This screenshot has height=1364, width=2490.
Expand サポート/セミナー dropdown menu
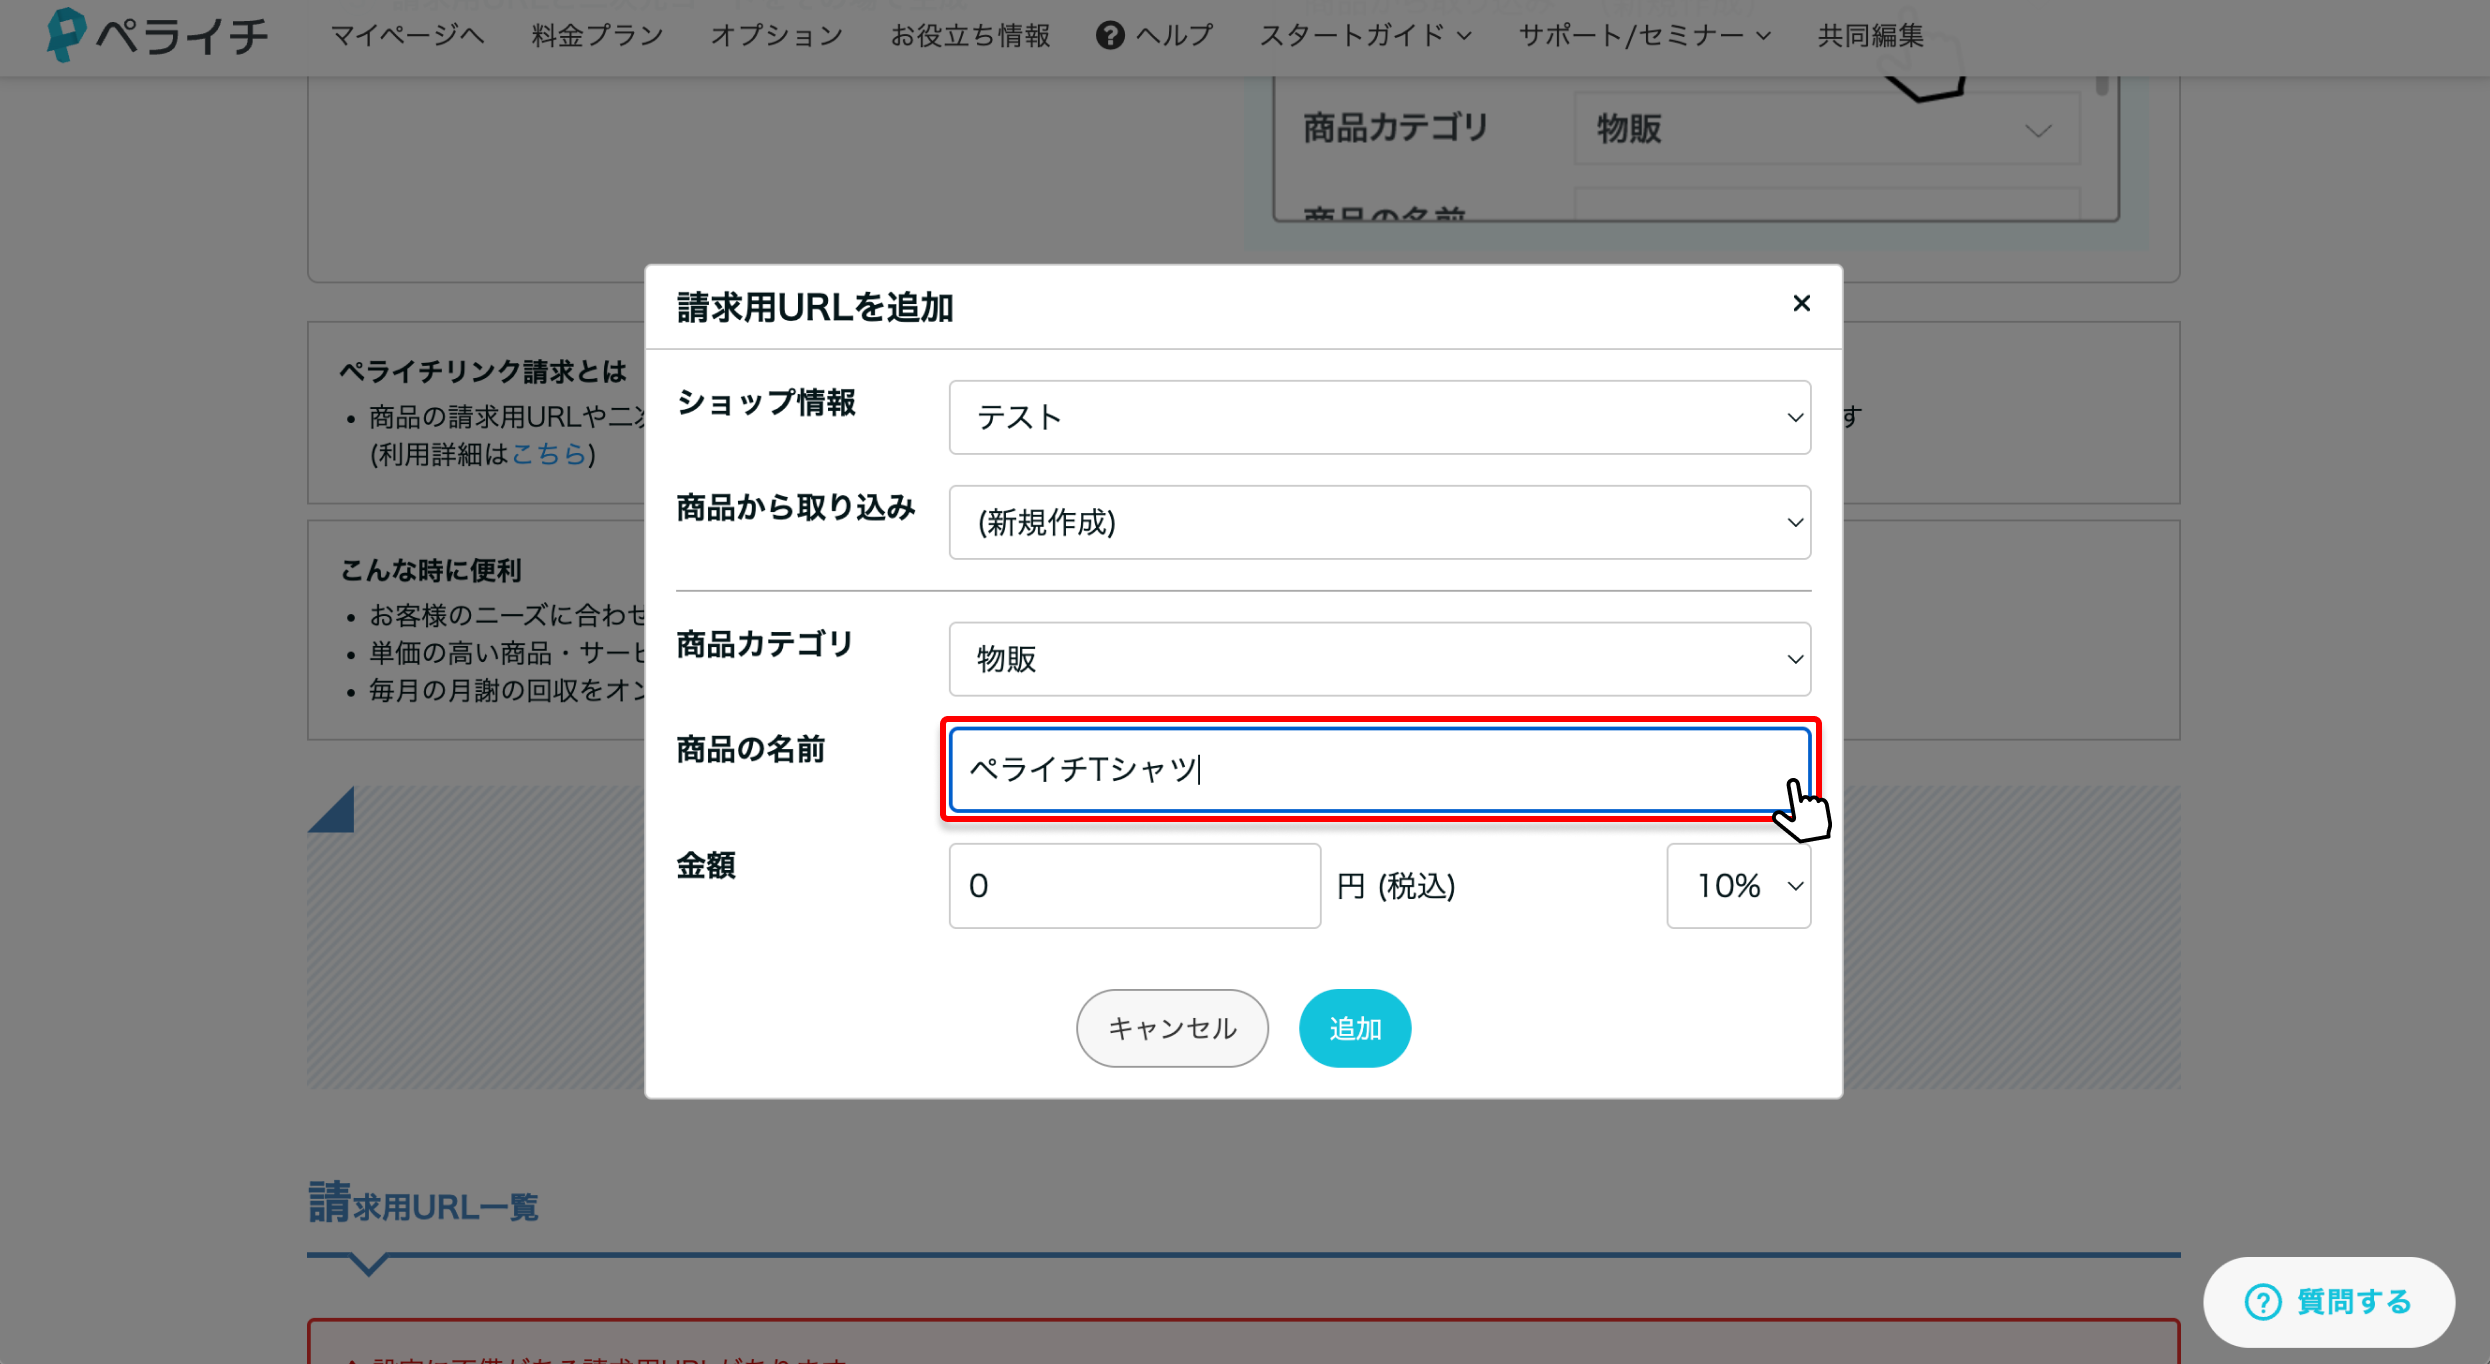coord(1645,35)
